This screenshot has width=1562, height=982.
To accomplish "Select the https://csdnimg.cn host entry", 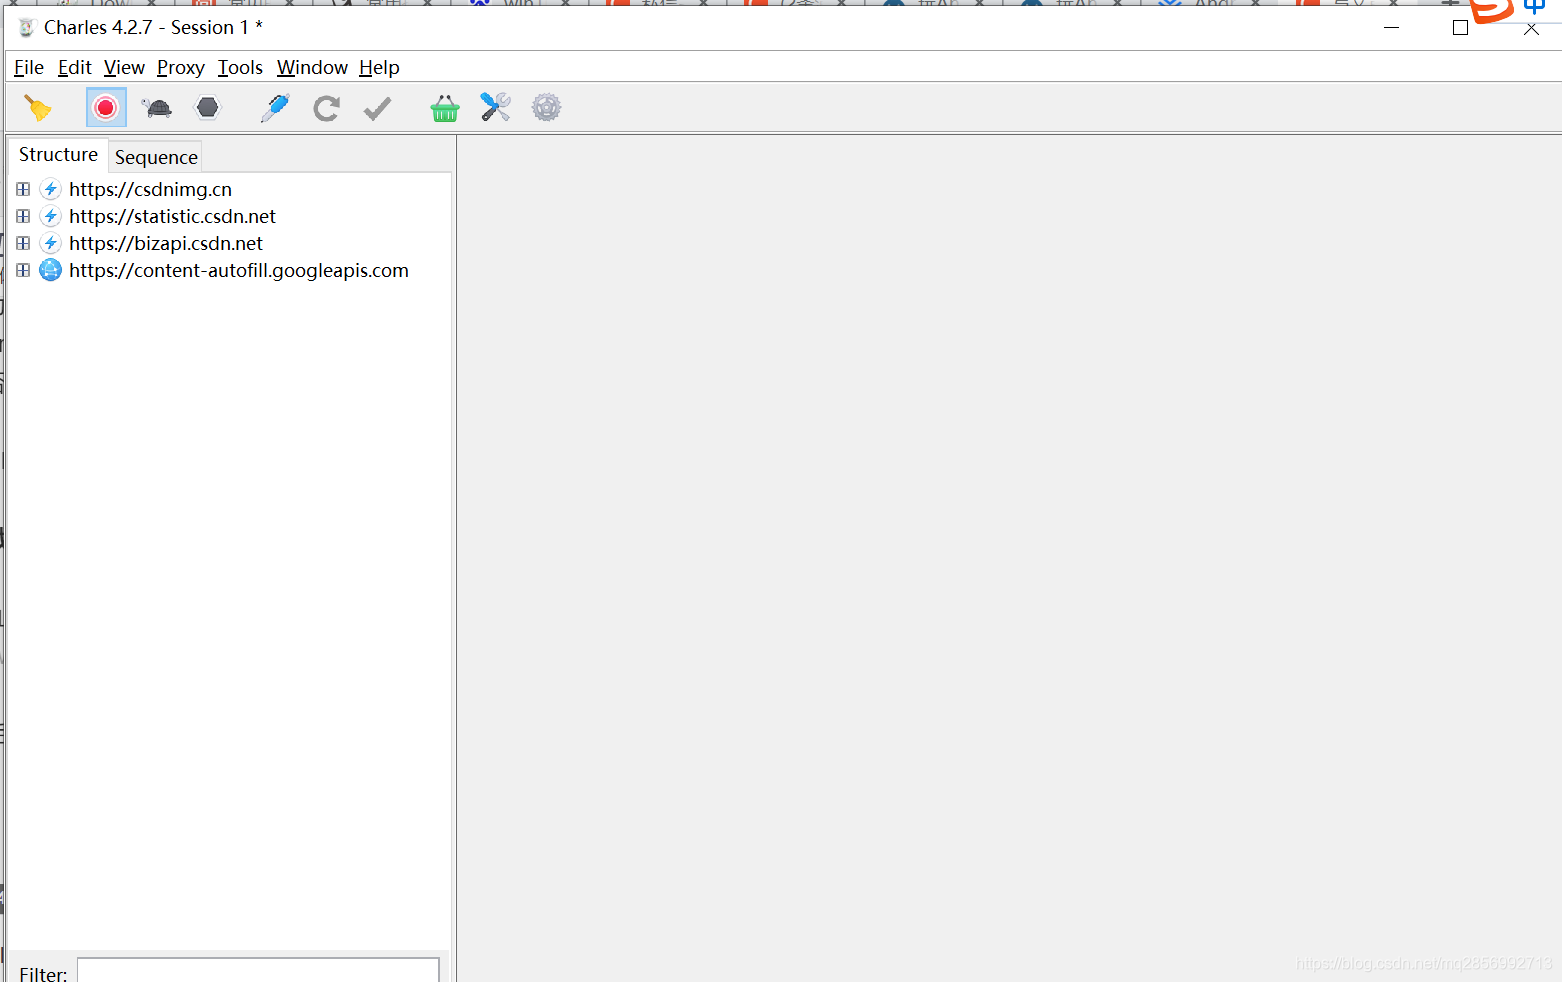I will [150, 189].
